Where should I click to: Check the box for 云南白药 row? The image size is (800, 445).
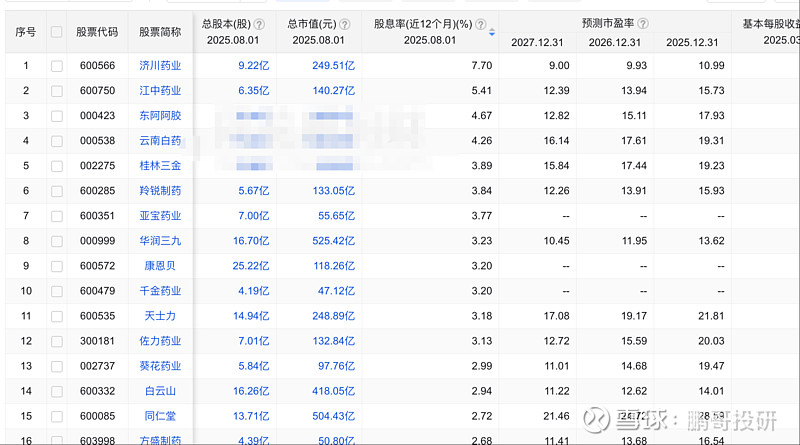click(57, 141)
